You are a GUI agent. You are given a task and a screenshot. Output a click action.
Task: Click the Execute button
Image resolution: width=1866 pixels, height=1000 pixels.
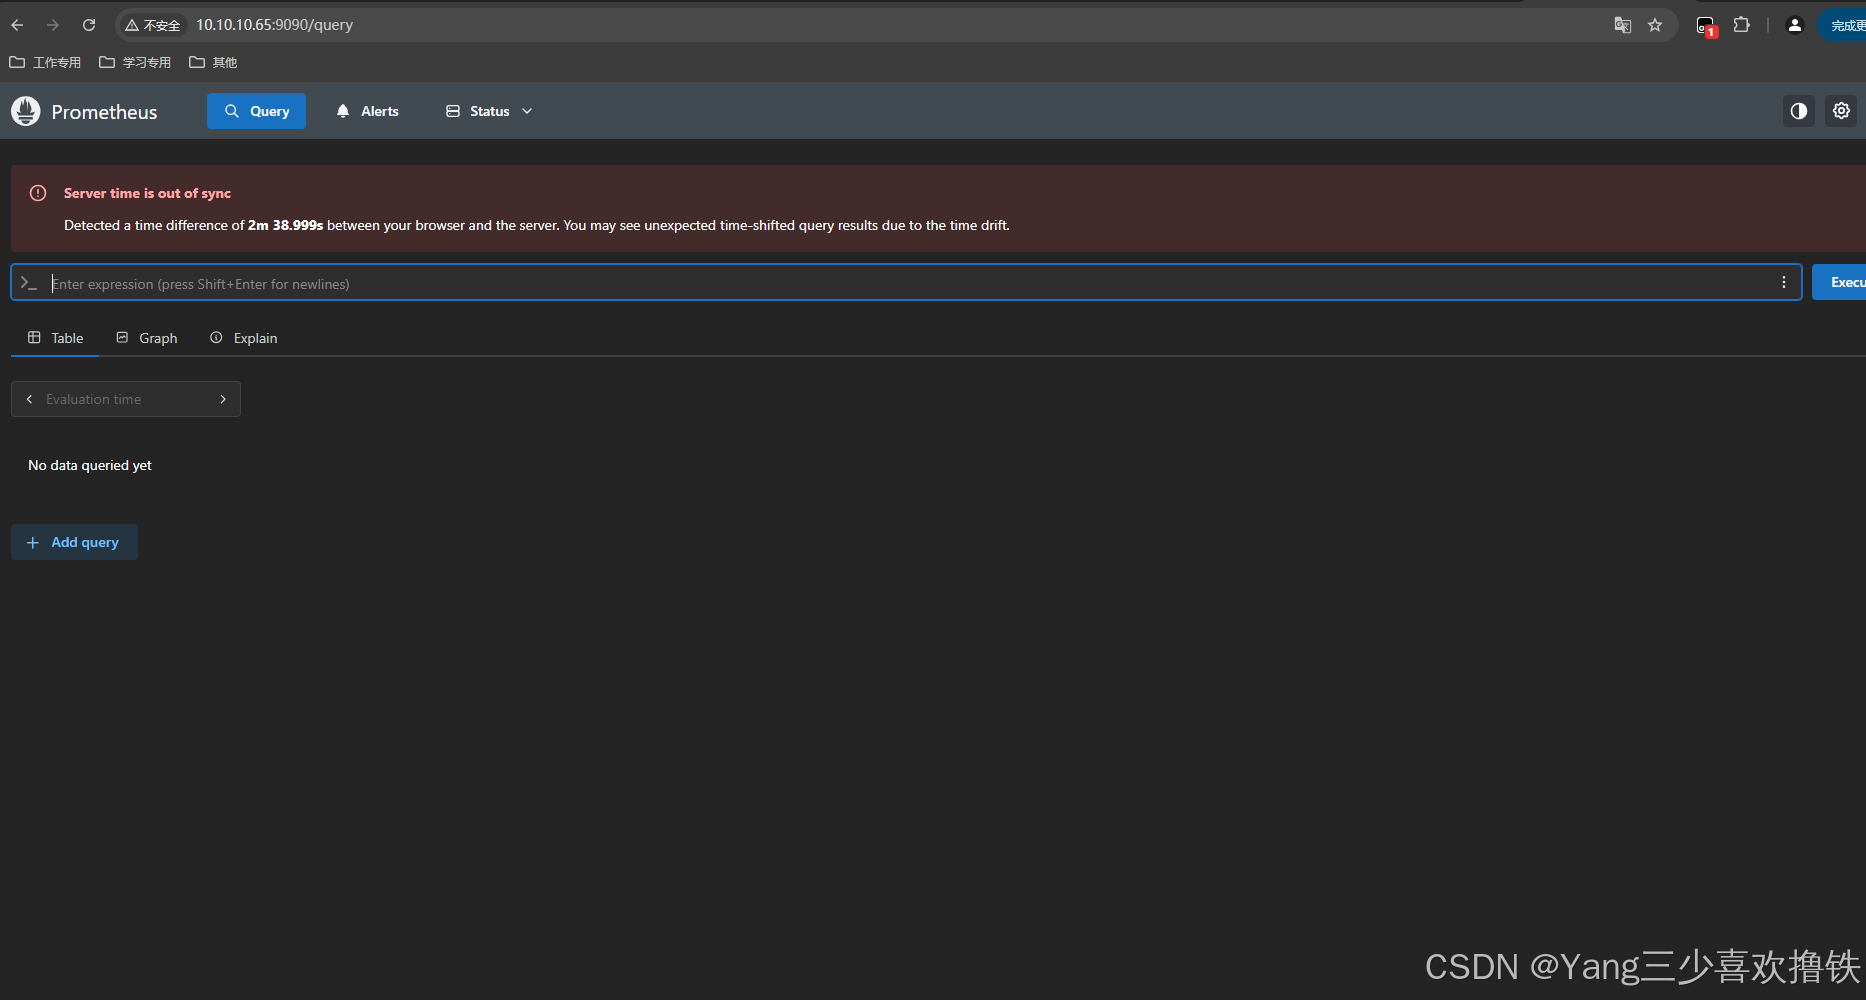tap(1840, 283)
